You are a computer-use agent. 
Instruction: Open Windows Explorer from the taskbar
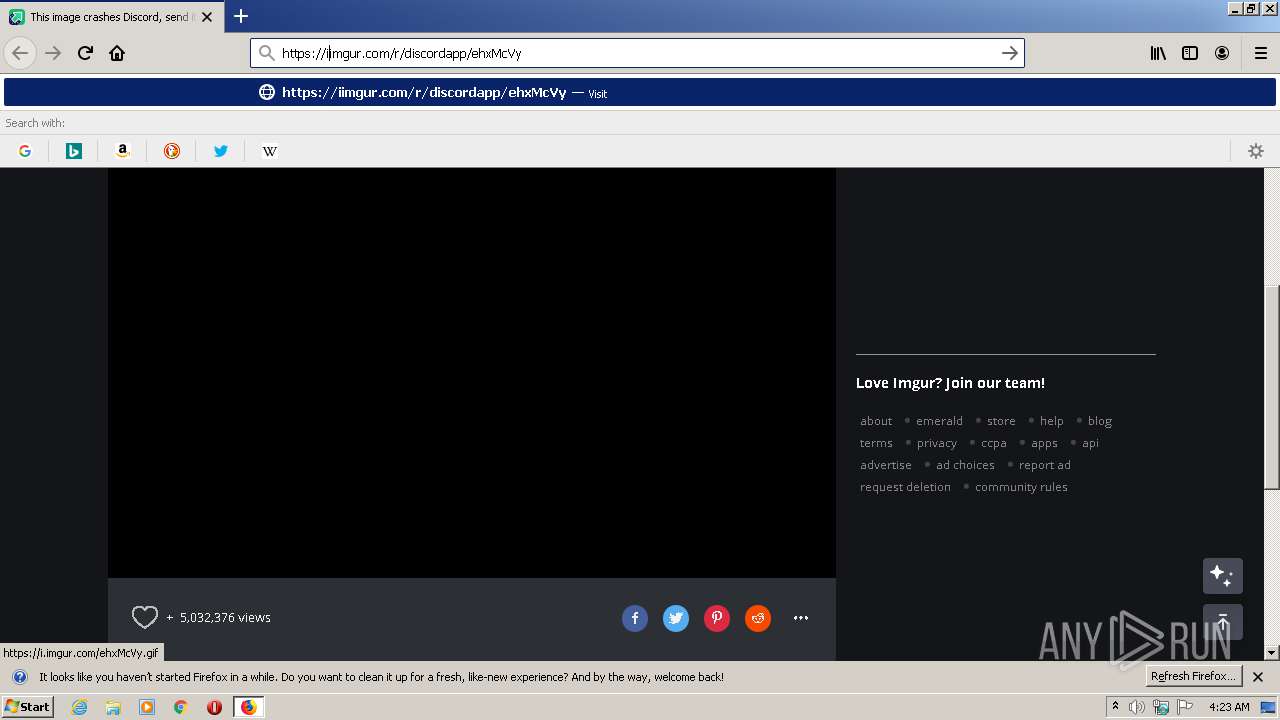pyautogui.click(x=113, y=707)
